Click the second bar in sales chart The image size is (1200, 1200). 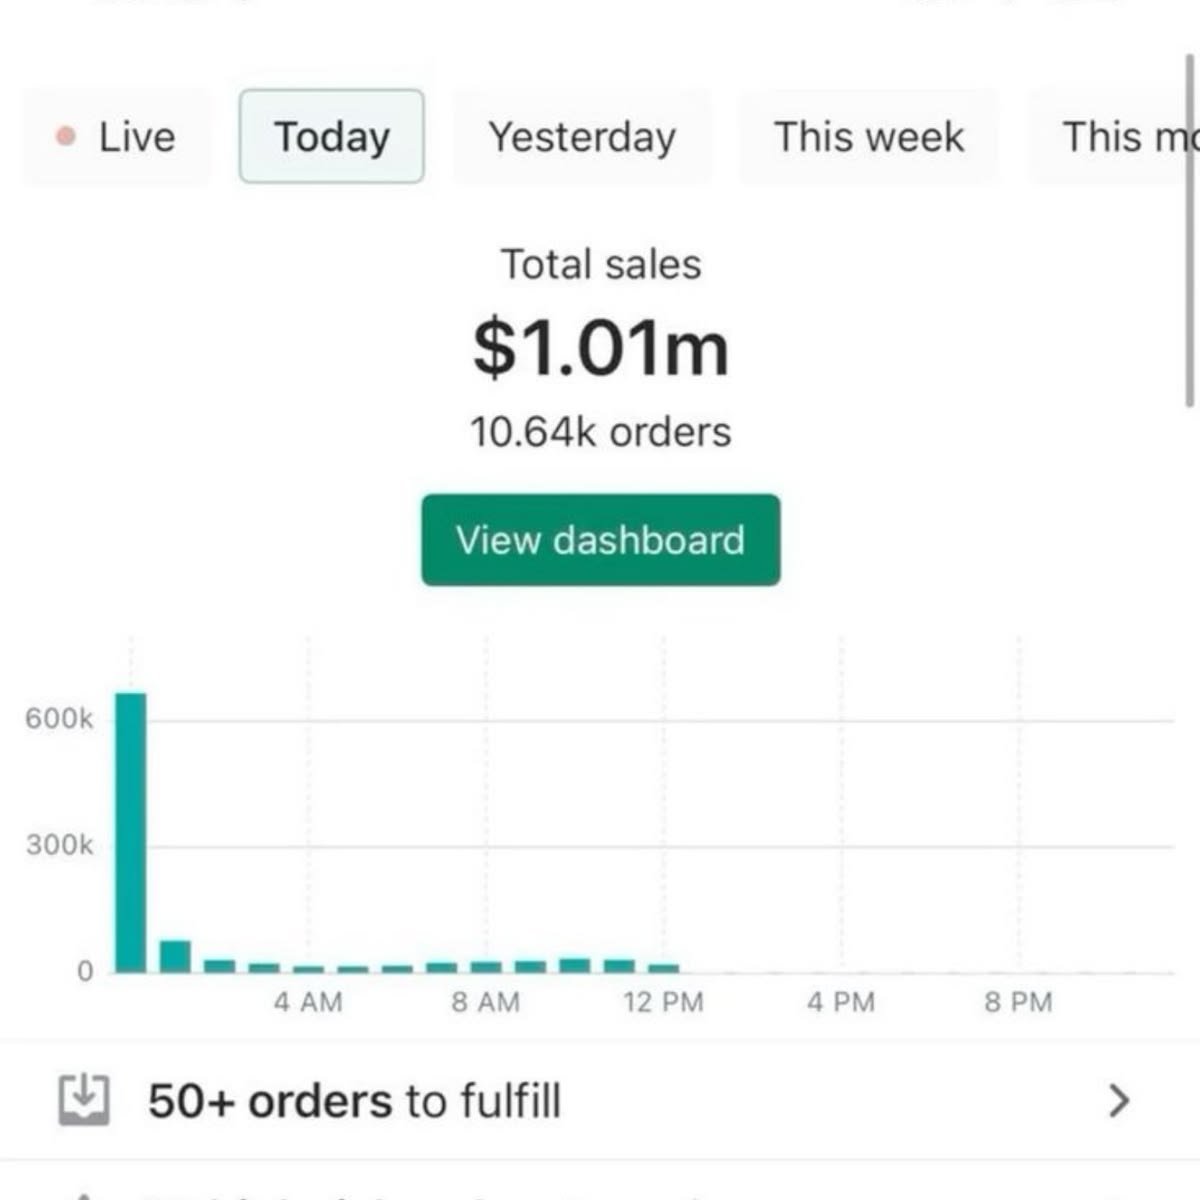[x=175, y=956]
